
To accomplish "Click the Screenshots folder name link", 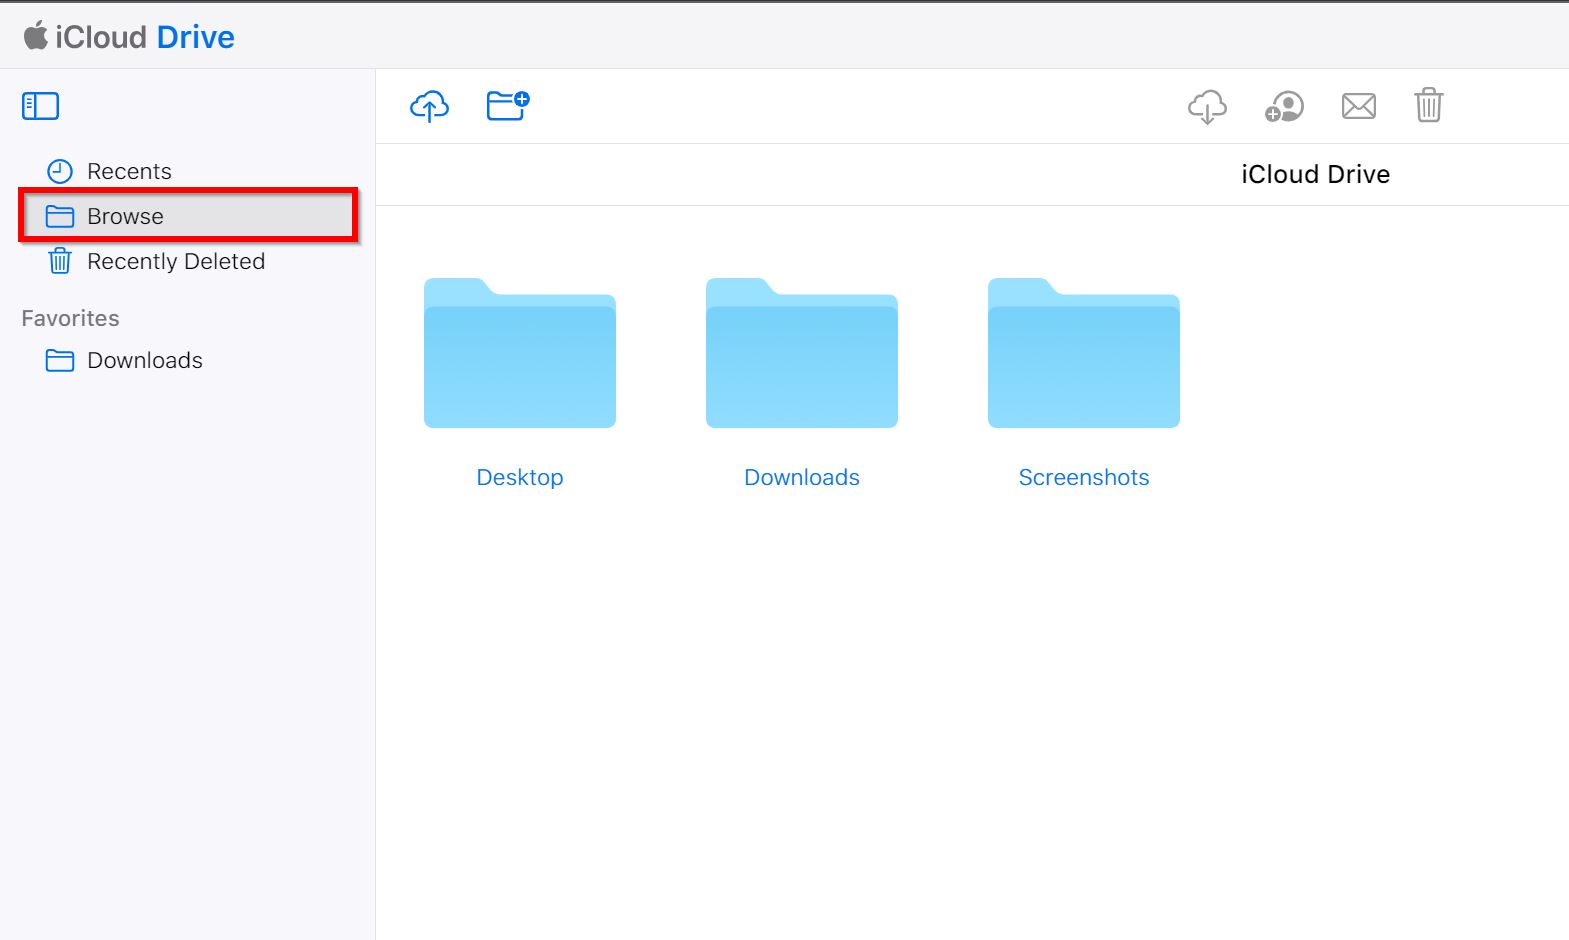I will (1084, 477).
